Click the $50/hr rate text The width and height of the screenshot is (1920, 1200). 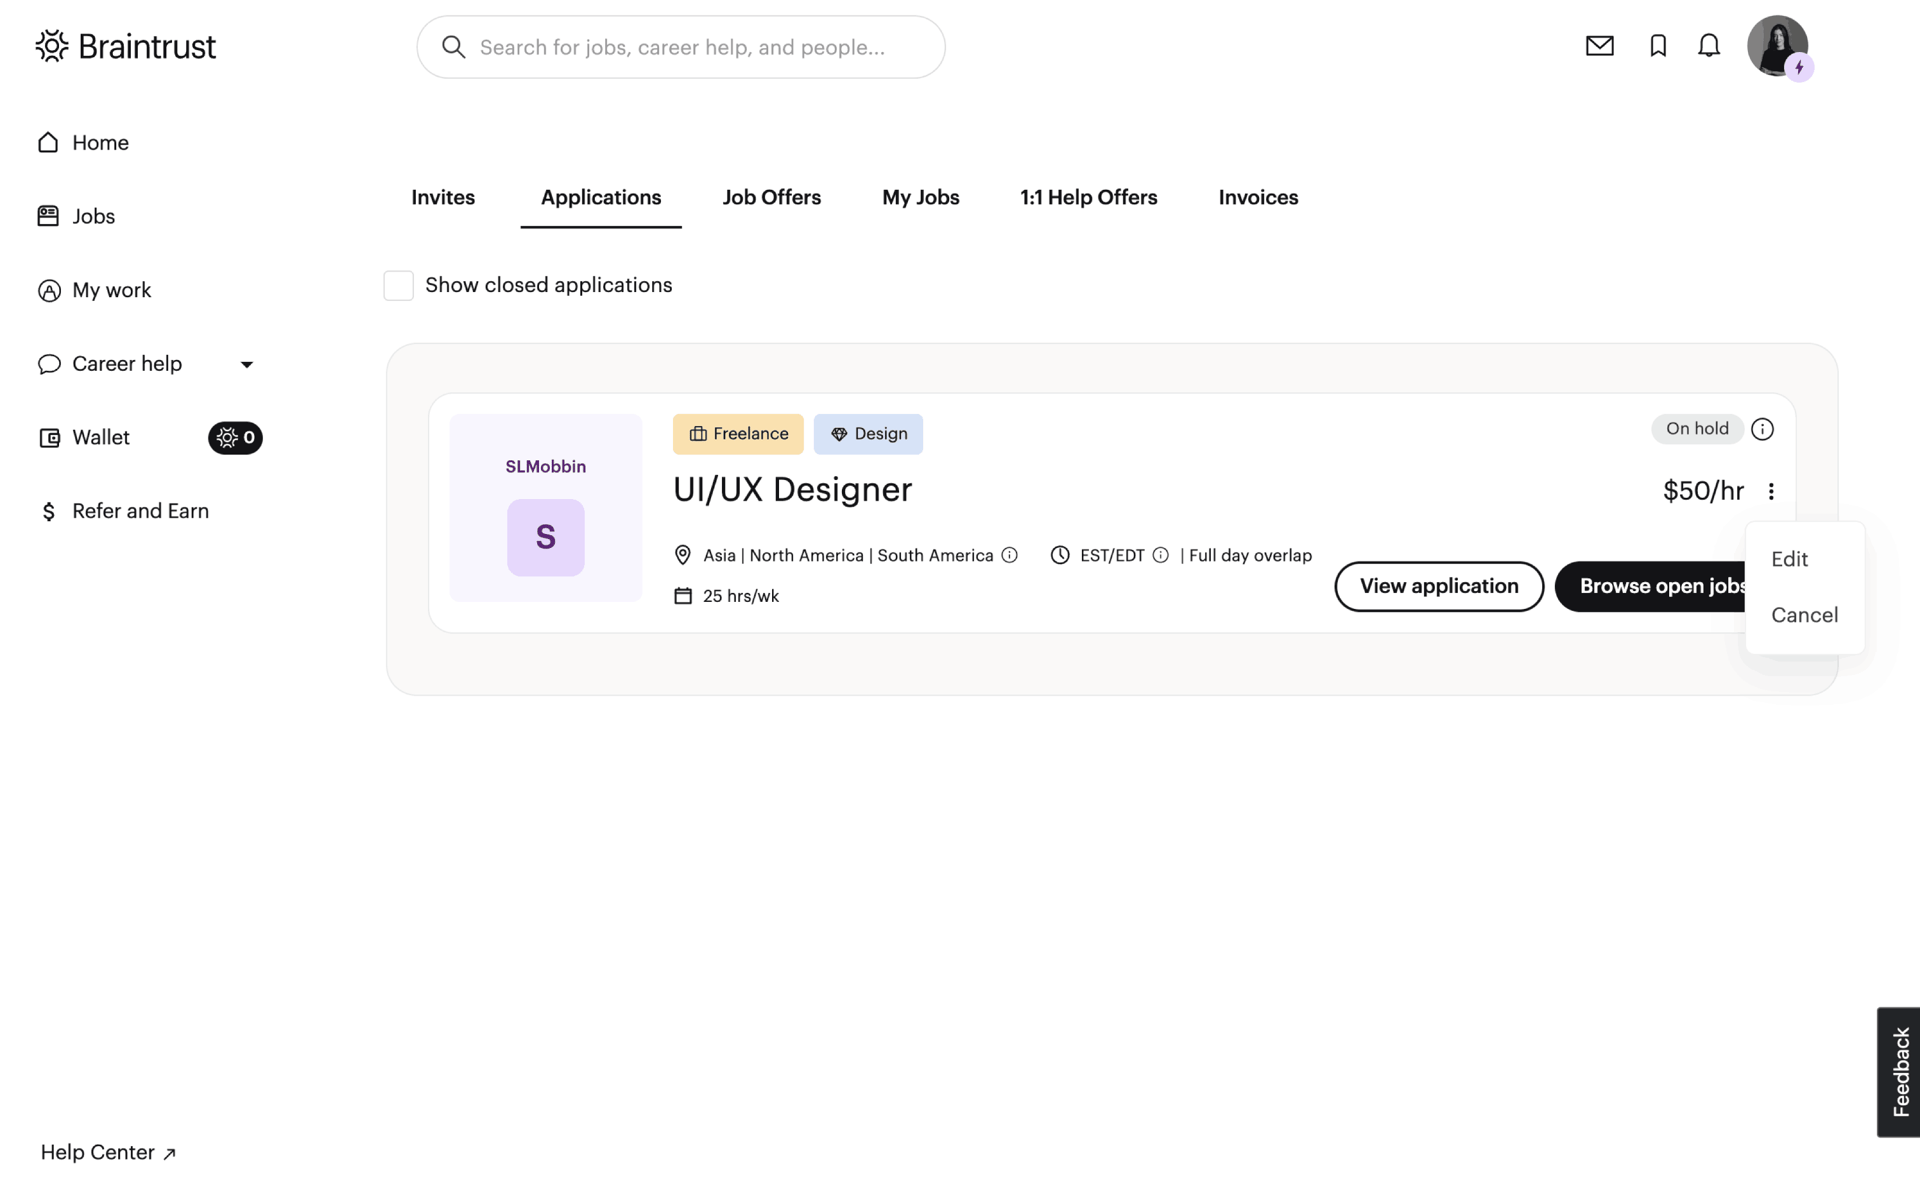[1703, 491]
